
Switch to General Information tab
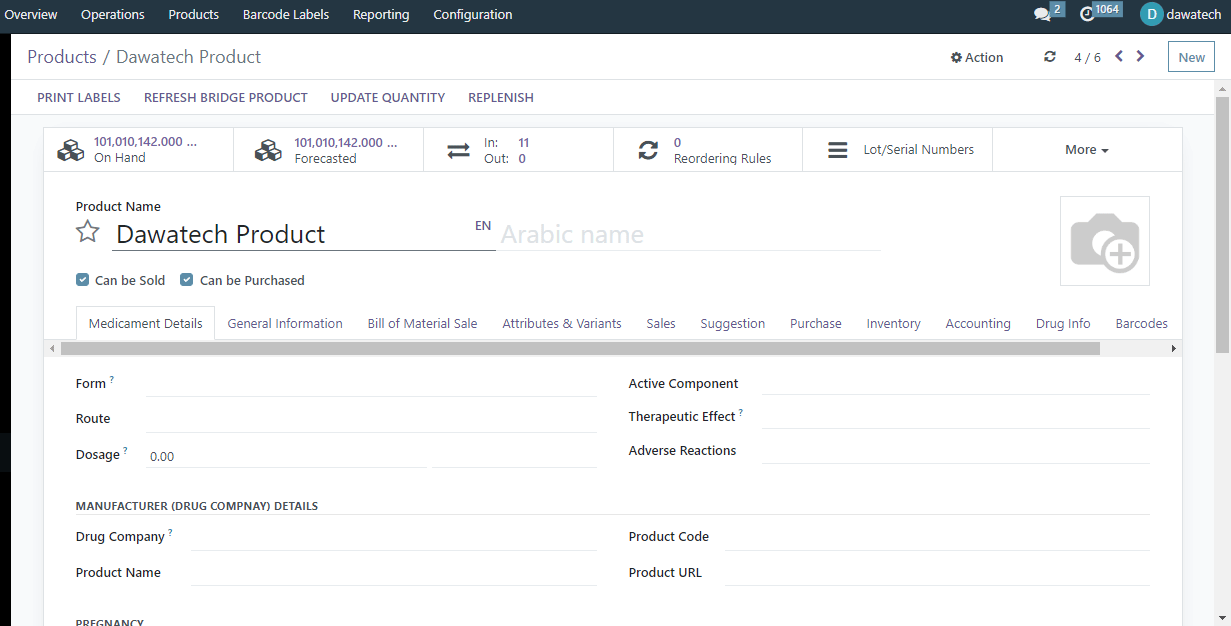[x=285, y=323]
